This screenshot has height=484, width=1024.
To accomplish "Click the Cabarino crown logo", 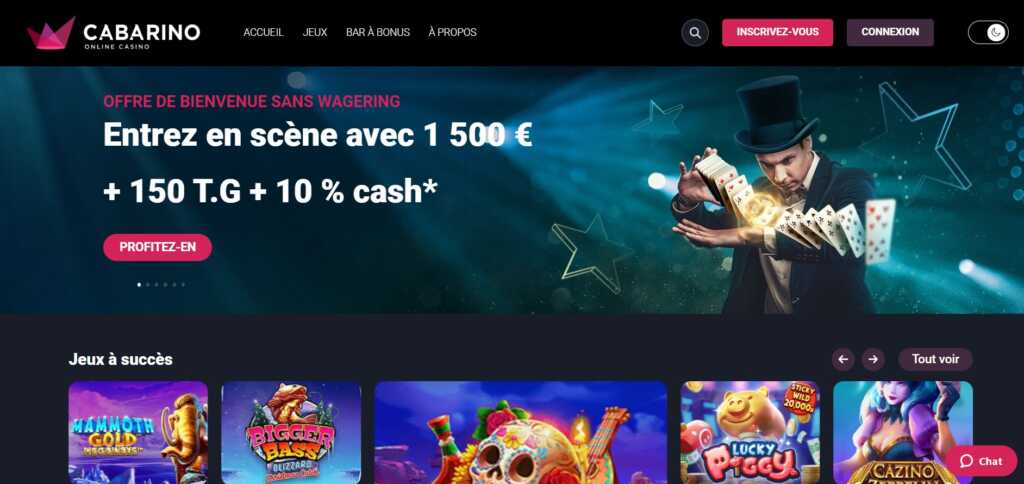I will coord(51,33).
